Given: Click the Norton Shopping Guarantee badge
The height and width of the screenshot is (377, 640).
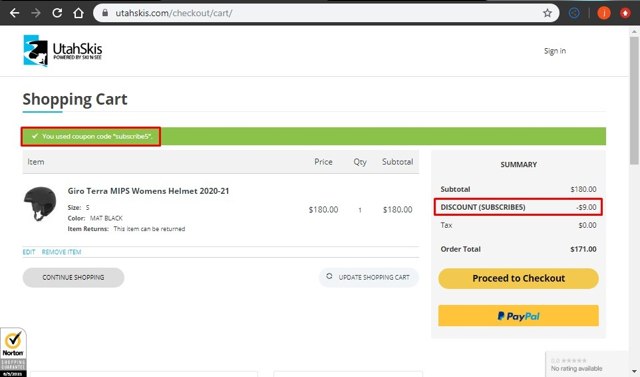Looking at the screenshot, I should (x=13, y=353).
